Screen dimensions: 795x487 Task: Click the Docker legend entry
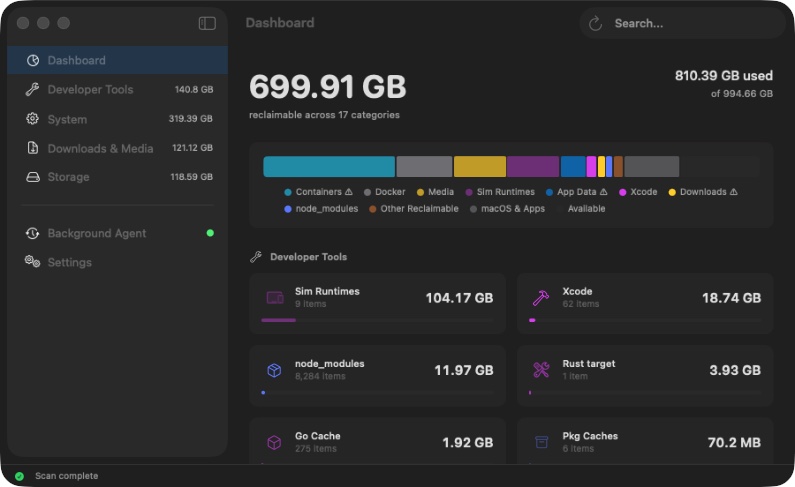pos(385,192)
